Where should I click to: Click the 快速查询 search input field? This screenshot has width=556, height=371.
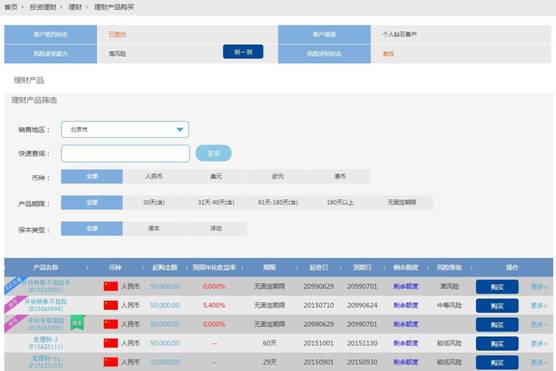[x=125, y=154]
